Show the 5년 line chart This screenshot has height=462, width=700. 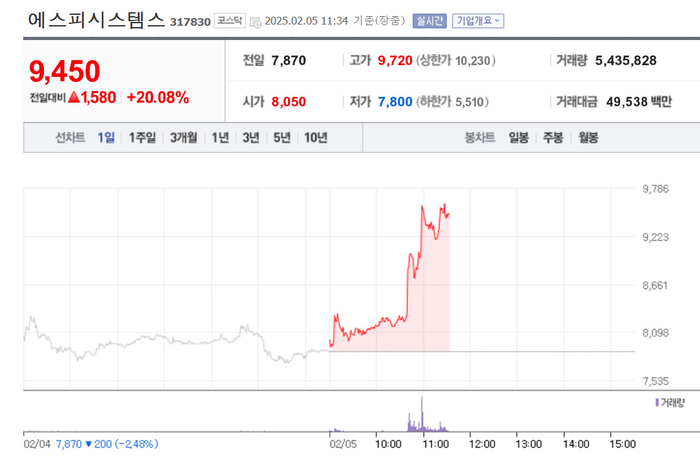point(282,137)
